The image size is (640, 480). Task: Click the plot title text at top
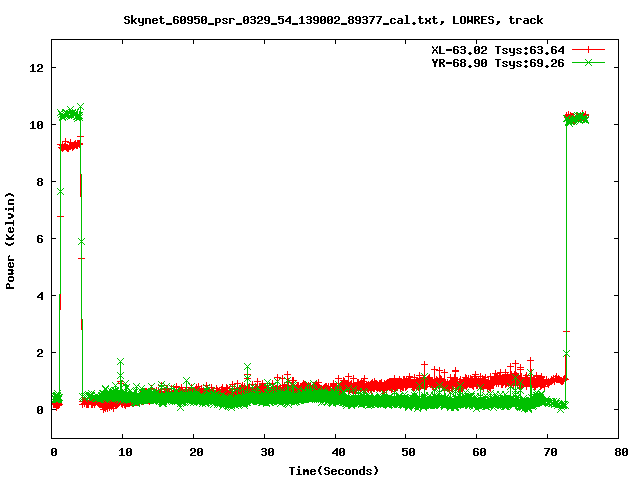(x=333, y=19)
